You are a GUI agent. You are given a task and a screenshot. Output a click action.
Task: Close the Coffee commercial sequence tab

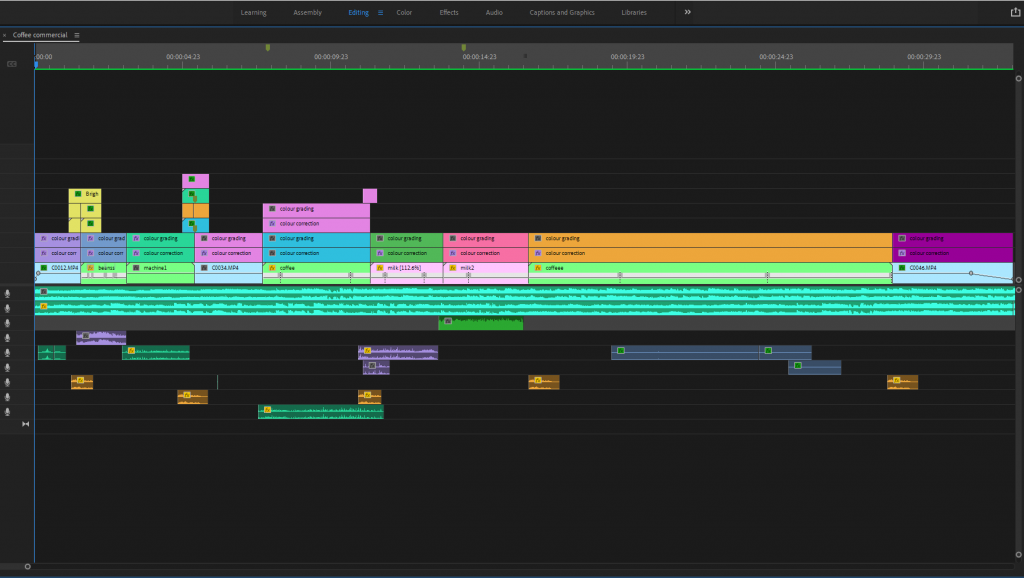click(5, 35)
